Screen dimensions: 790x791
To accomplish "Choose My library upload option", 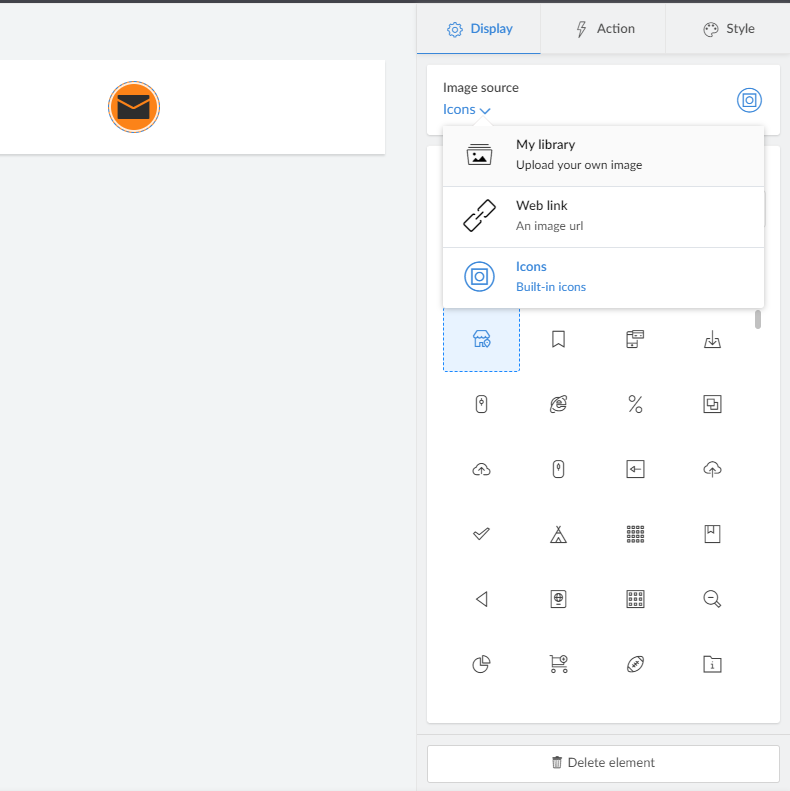I will 603,155.
